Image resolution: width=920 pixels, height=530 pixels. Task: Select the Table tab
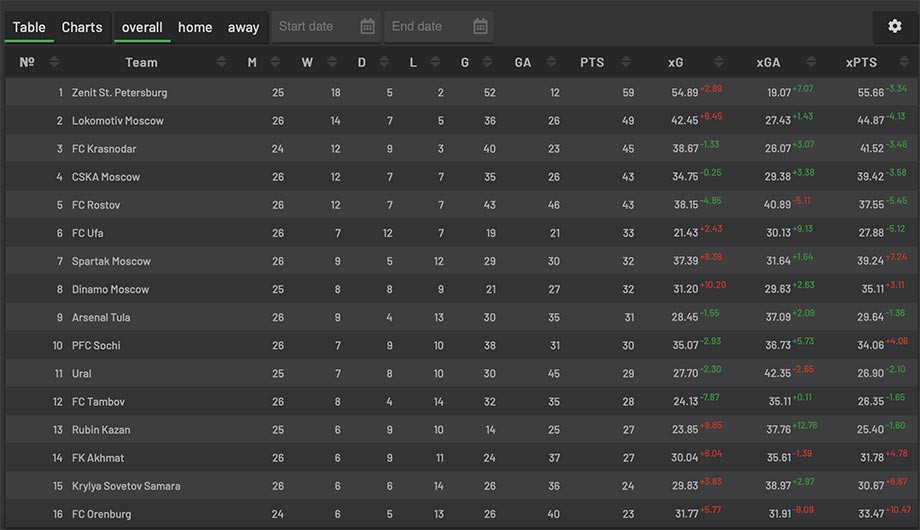(29, 28)
